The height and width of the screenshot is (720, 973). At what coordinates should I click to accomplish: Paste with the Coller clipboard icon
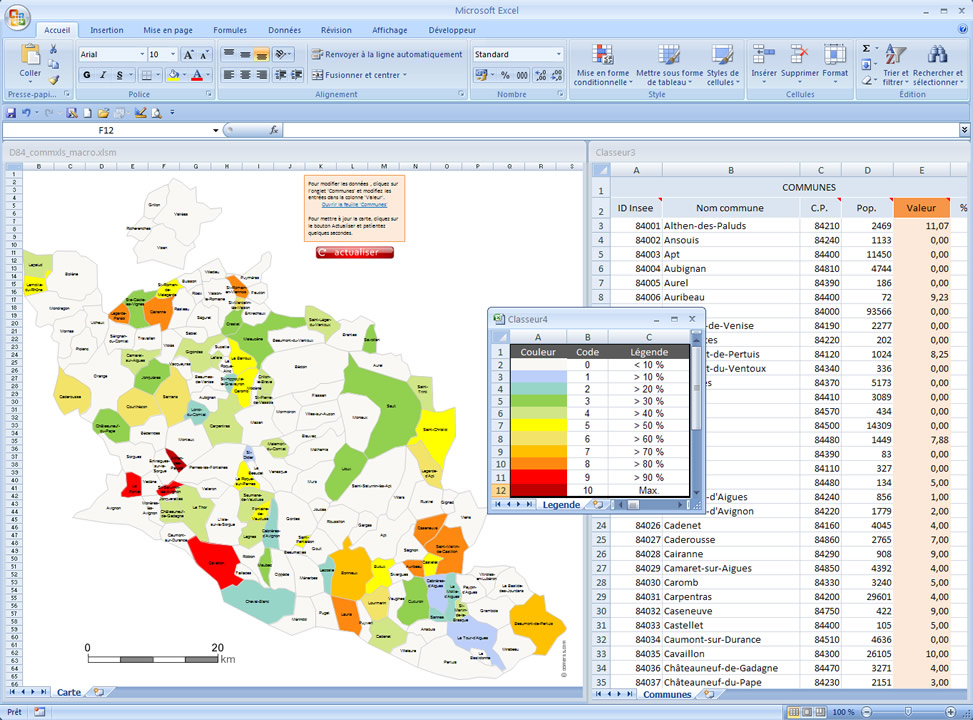tap(30, 54)
